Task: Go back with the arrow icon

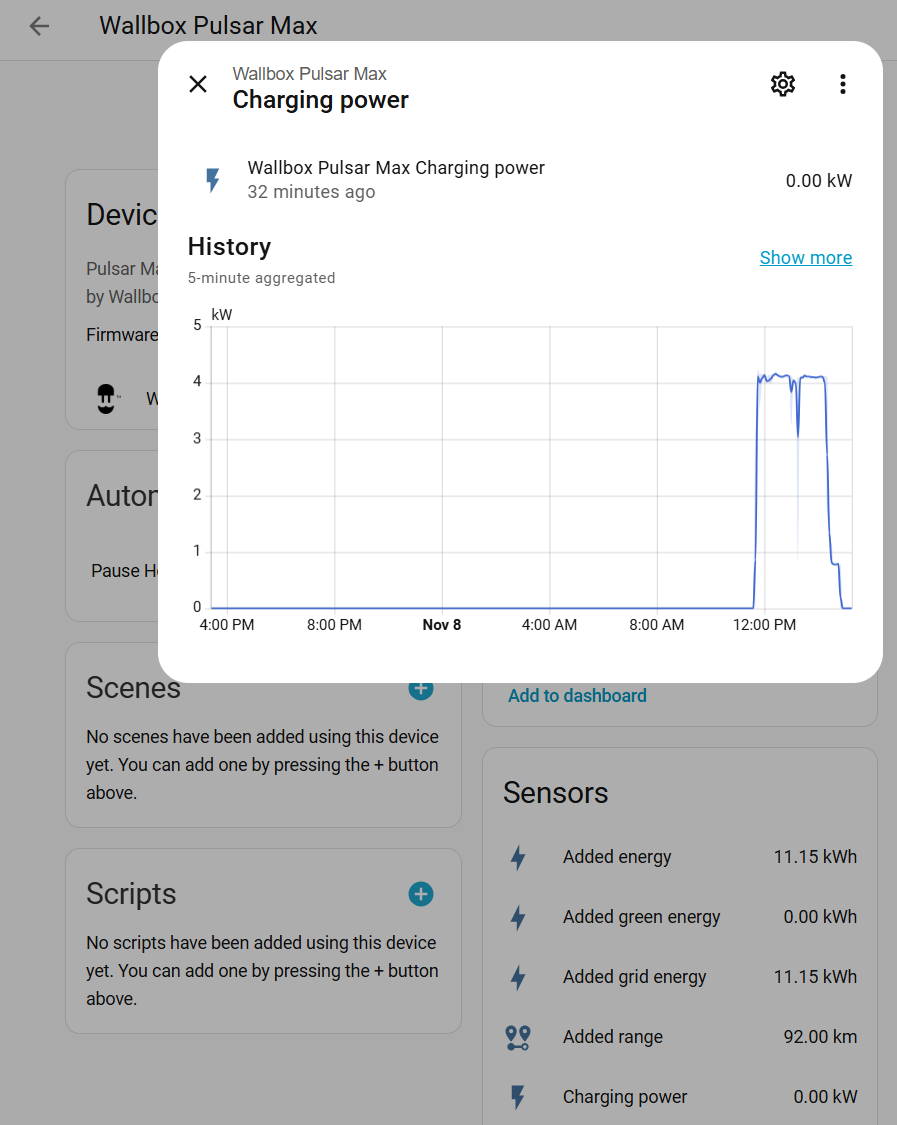Action: pos(39,26)
